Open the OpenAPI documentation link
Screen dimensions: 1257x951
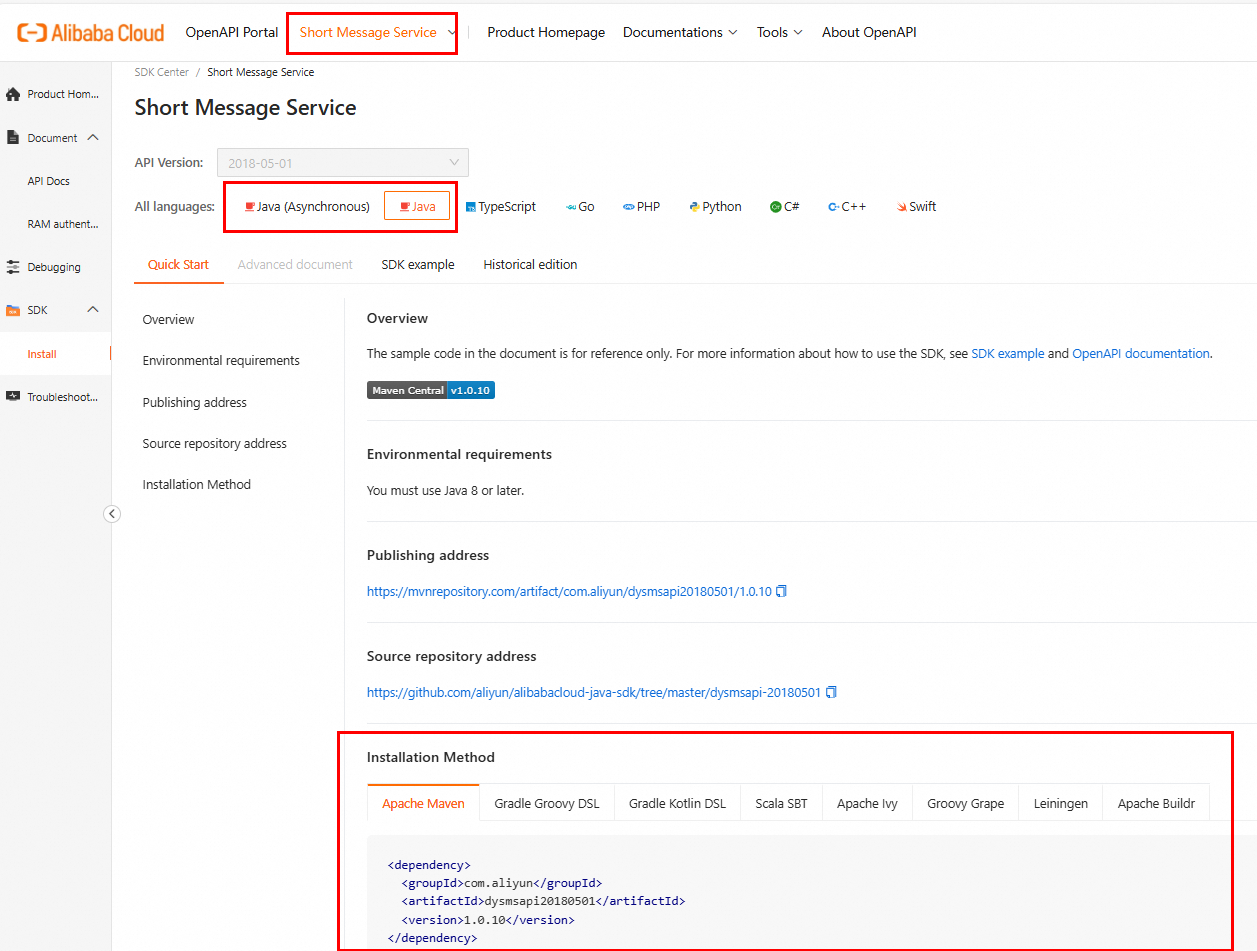click(x=1141, y=354)
